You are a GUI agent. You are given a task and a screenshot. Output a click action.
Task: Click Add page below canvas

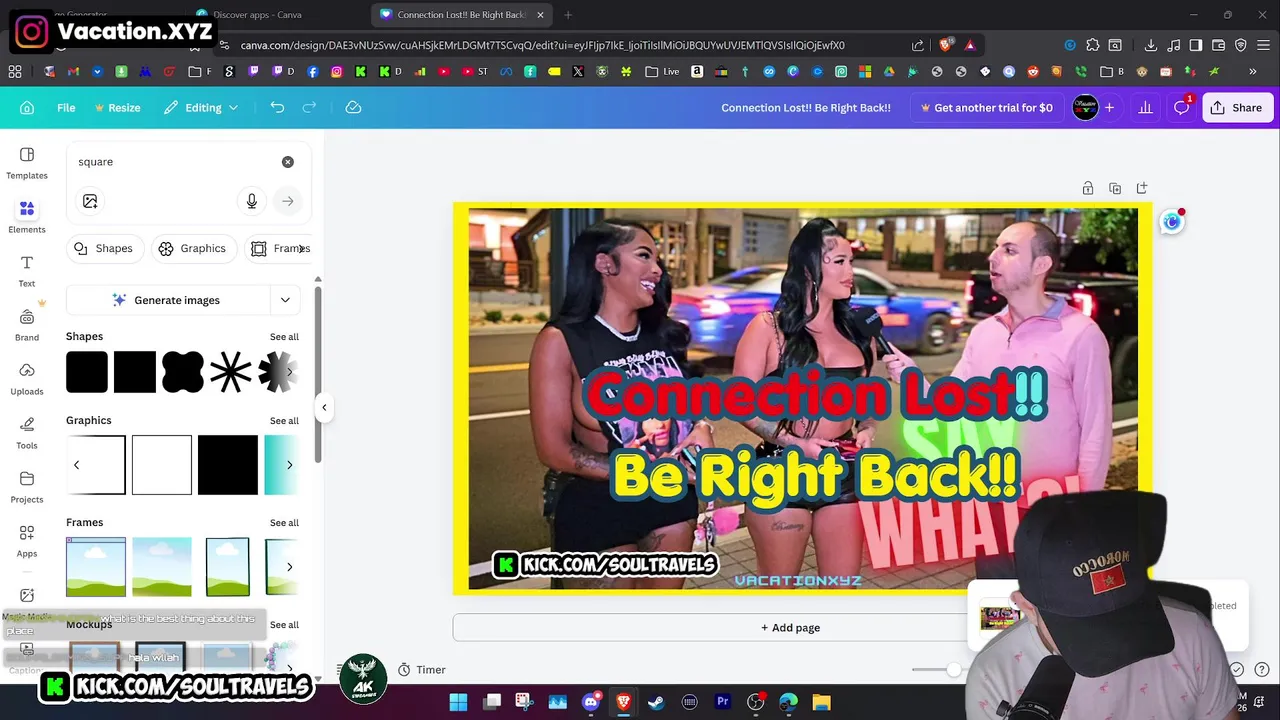click(790, 628)
